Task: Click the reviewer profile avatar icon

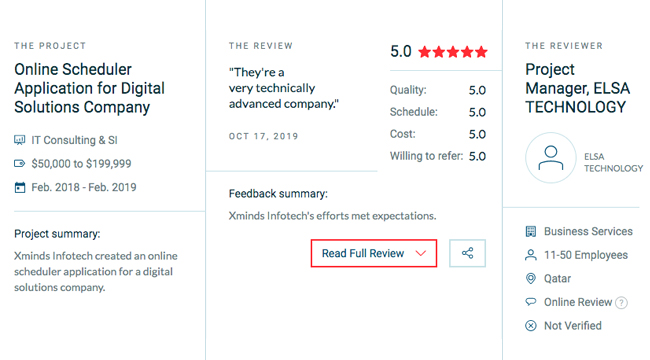Action: [x=551, y=158]
